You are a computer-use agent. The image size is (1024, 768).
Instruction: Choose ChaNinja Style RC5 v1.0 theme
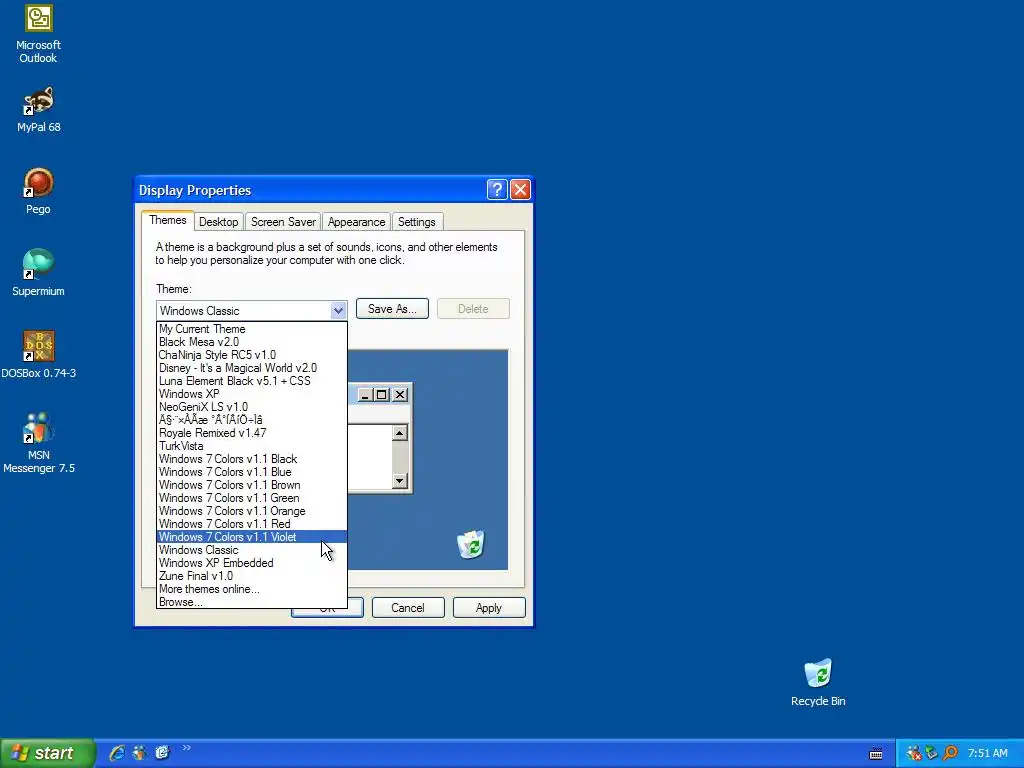click(x=252, y=355)
